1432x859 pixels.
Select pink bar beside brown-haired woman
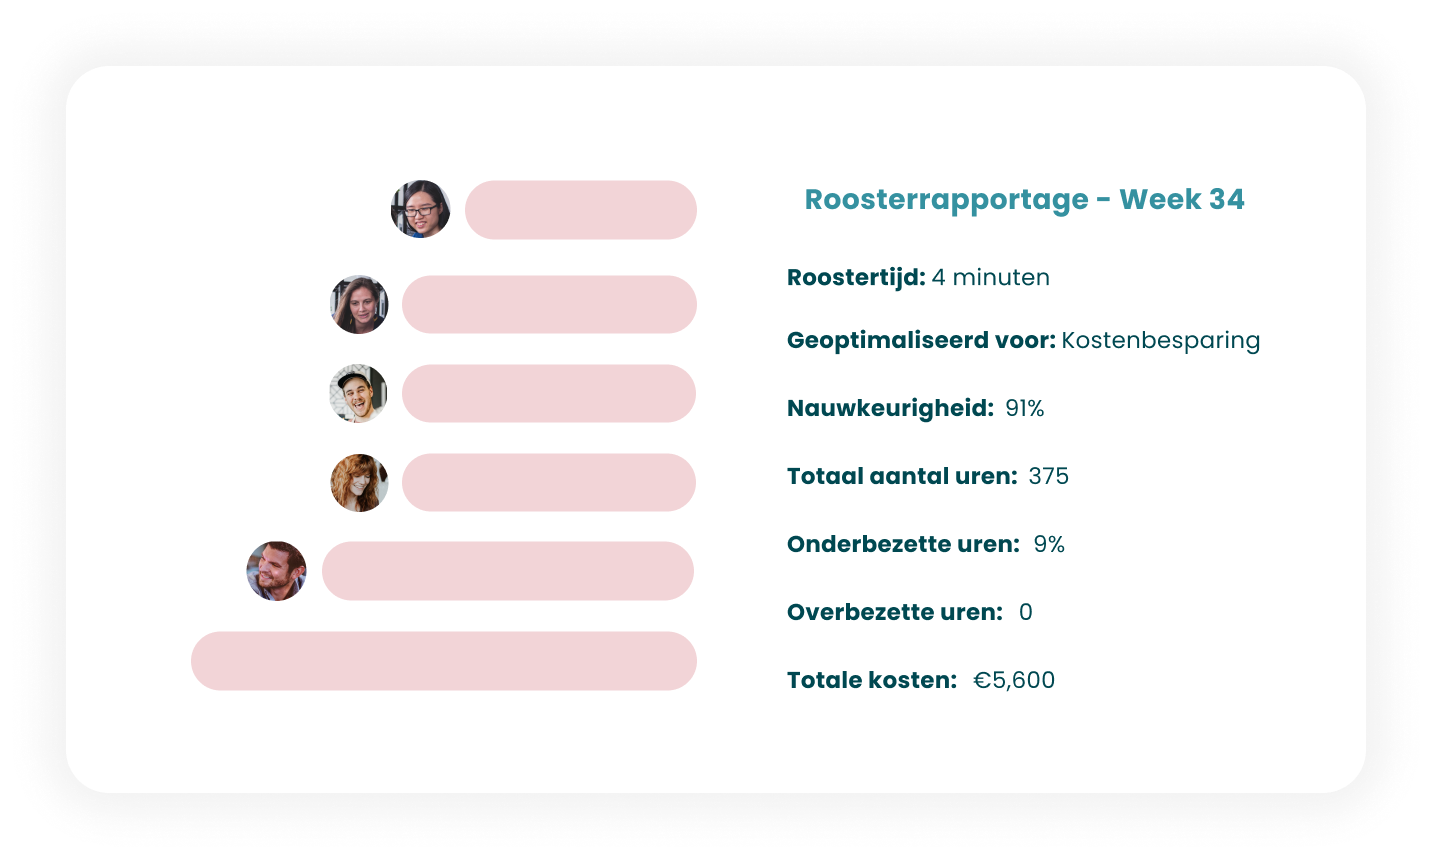click(549, 304)
